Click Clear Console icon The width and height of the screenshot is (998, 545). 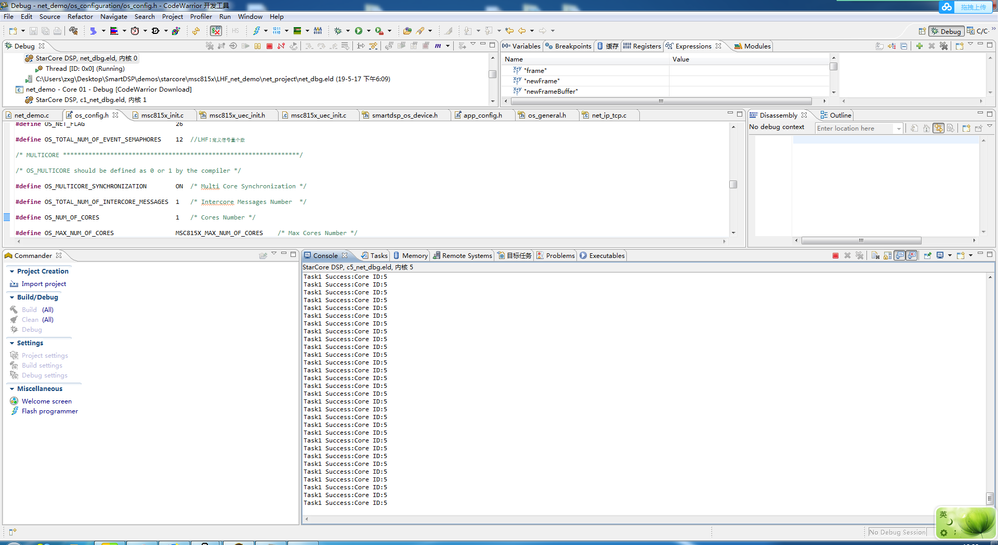875,255
